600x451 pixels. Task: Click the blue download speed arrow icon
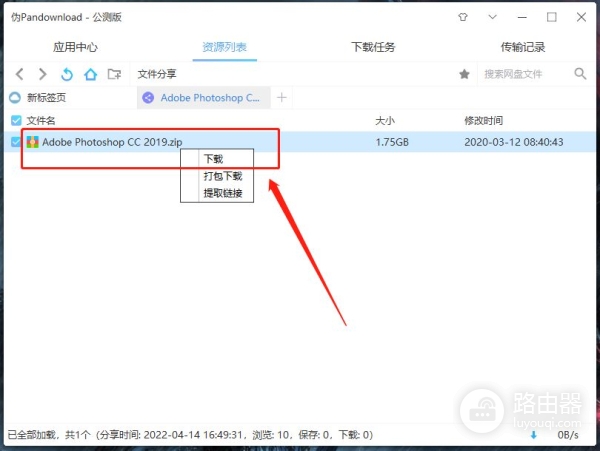click(x=533, y=435)
